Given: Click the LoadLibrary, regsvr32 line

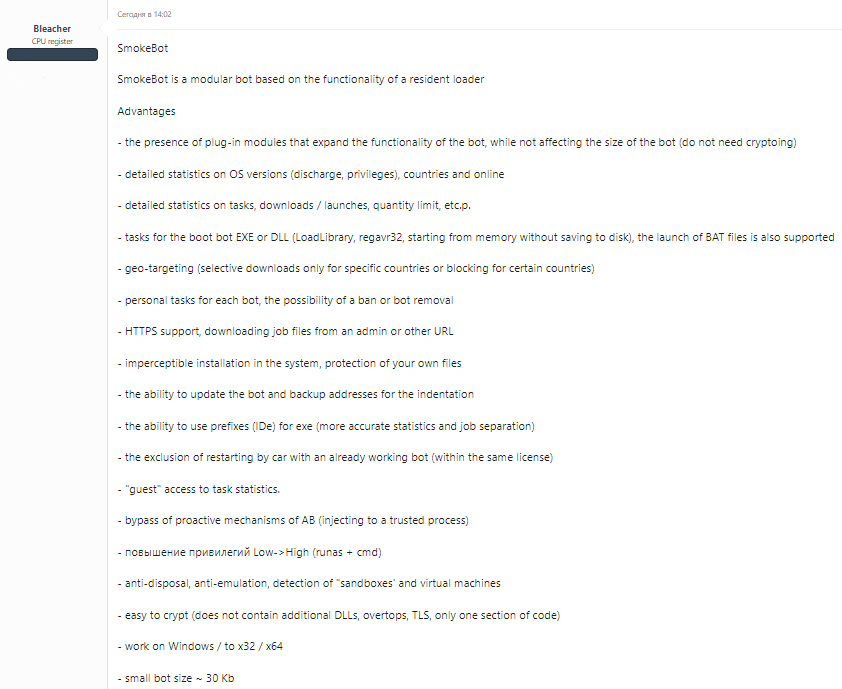Looking at the screenshot, I should pyautogui.click(x=475, y=237).
